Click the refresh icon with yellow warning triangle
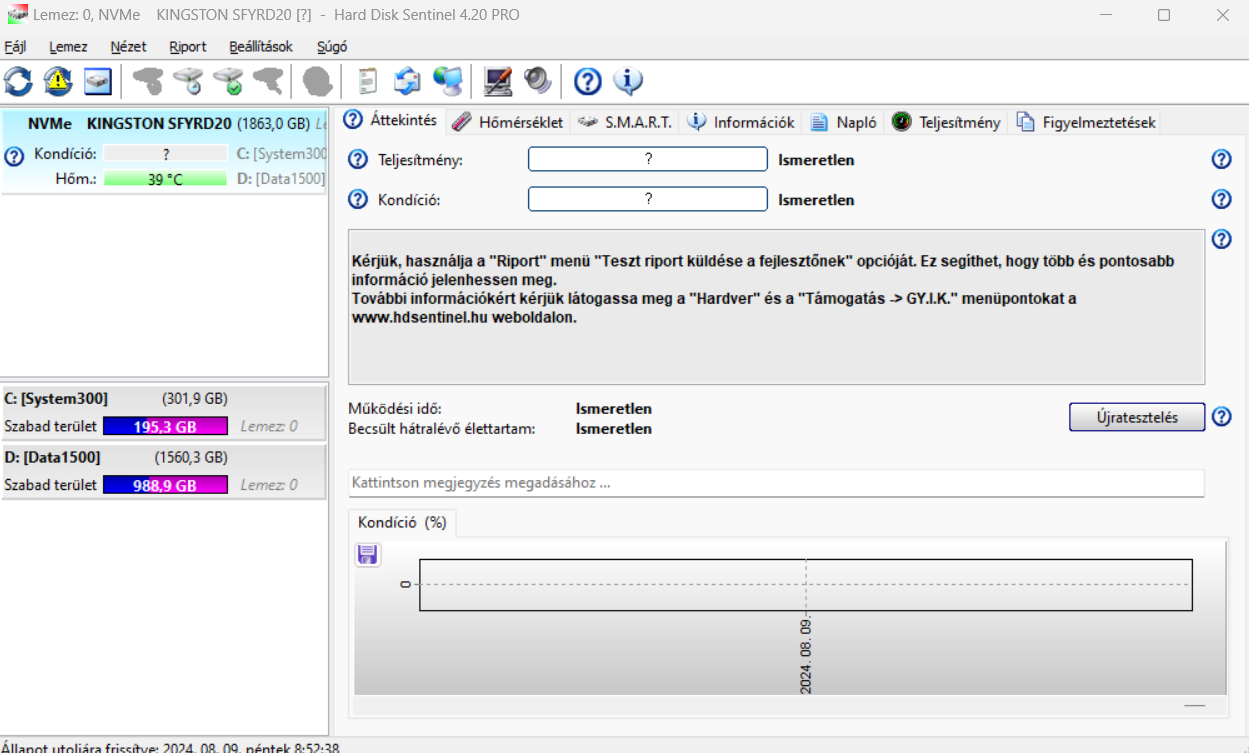This screenshot has width=1249, height=753. pos(58,81)
